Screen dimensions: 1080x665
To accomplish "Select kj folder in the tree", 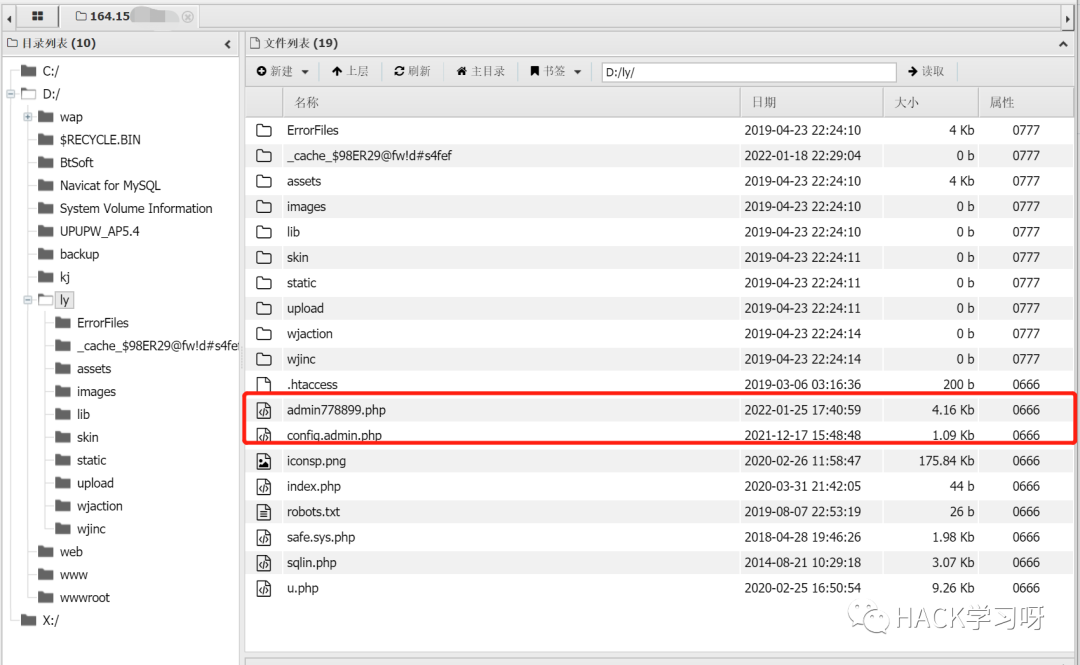I will (x=65, y=277).
